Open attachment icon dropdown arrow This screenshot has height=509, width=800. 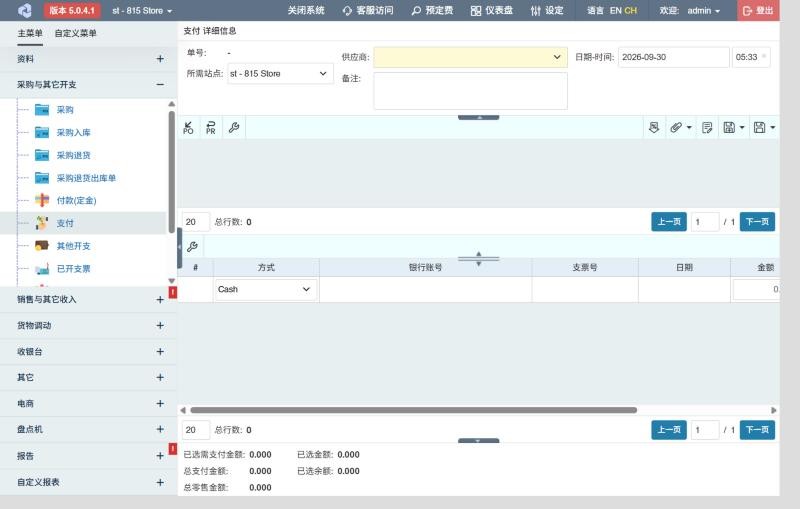(689, 128)
